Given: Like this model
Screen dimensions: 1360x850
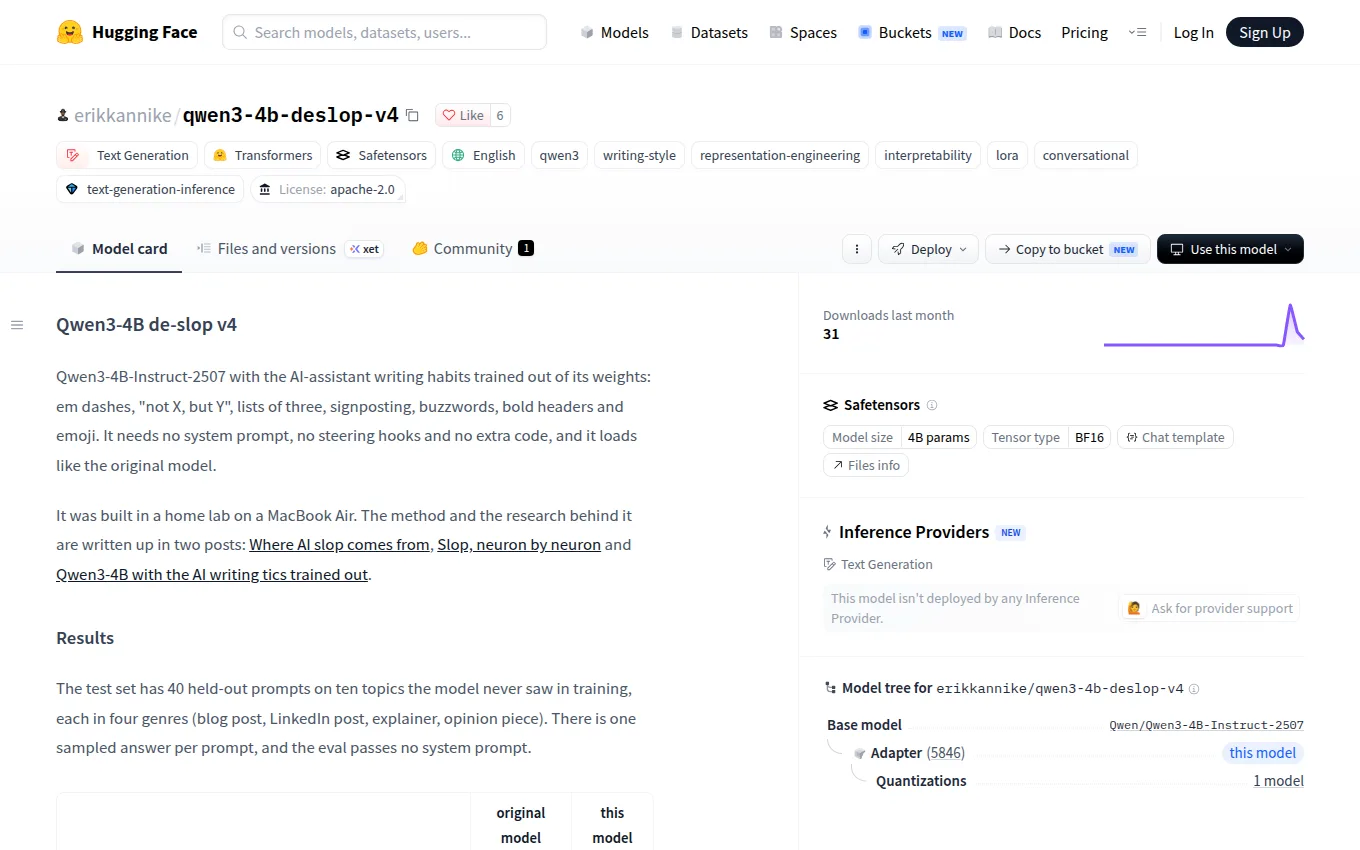Looking at the screenshot, I should point(463,115).
